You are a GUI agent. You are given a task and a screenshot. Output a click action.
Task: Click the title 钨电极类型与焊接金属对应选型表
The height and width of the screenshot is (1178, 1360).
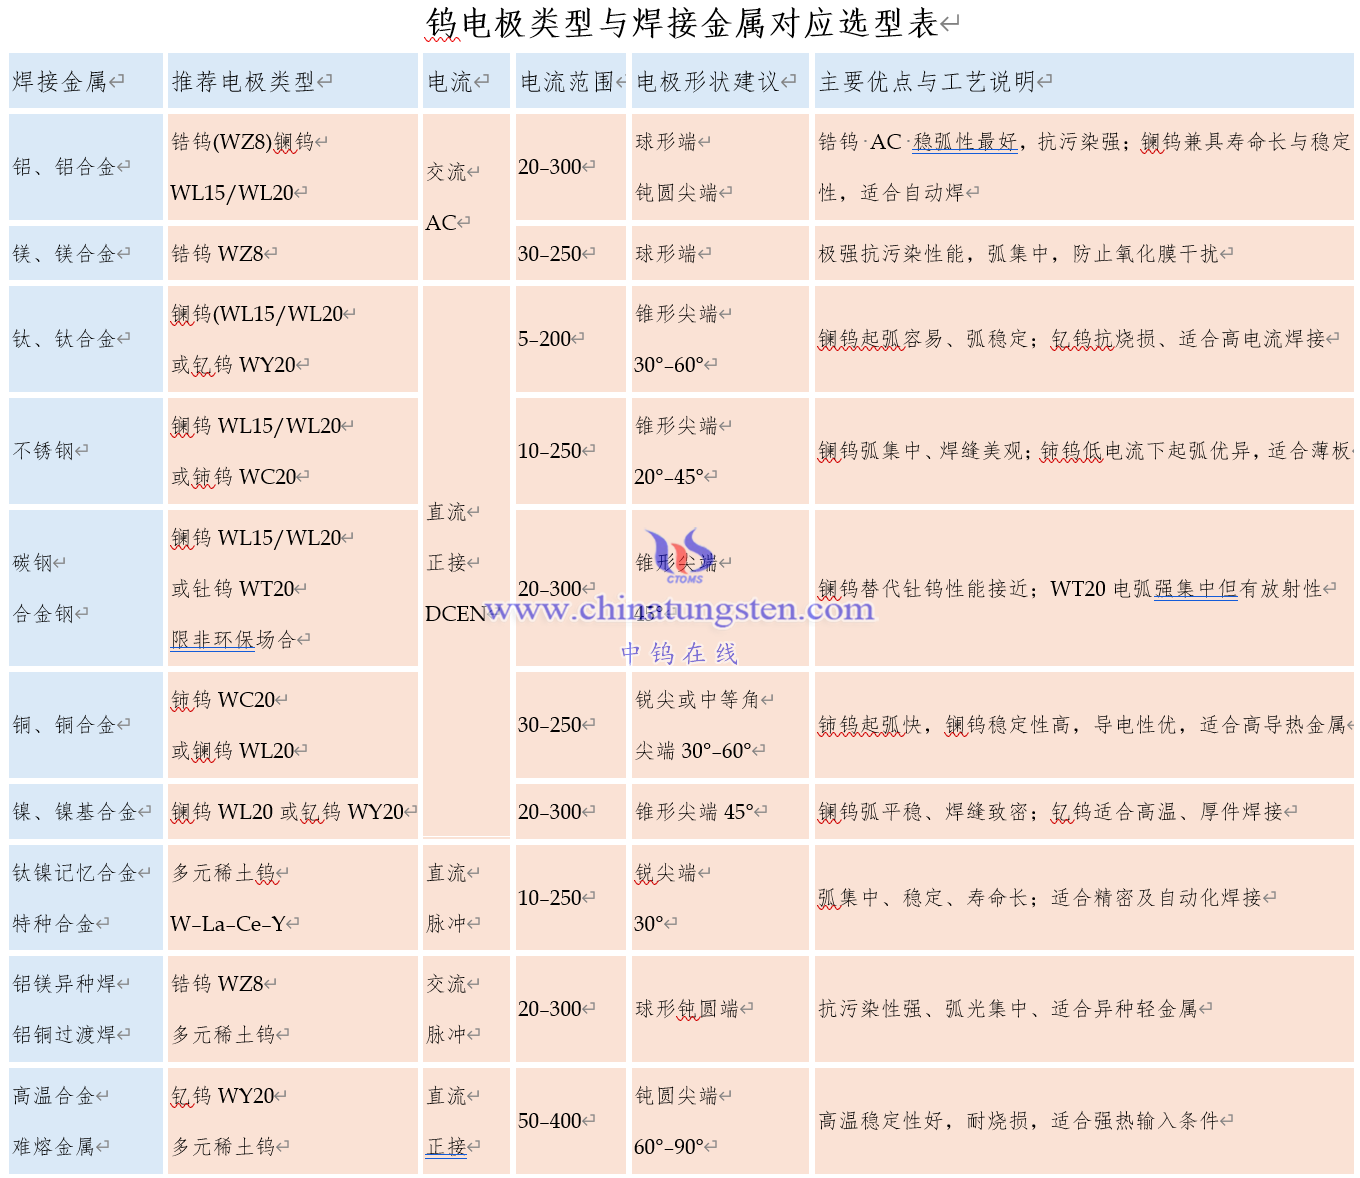point(682,23)
